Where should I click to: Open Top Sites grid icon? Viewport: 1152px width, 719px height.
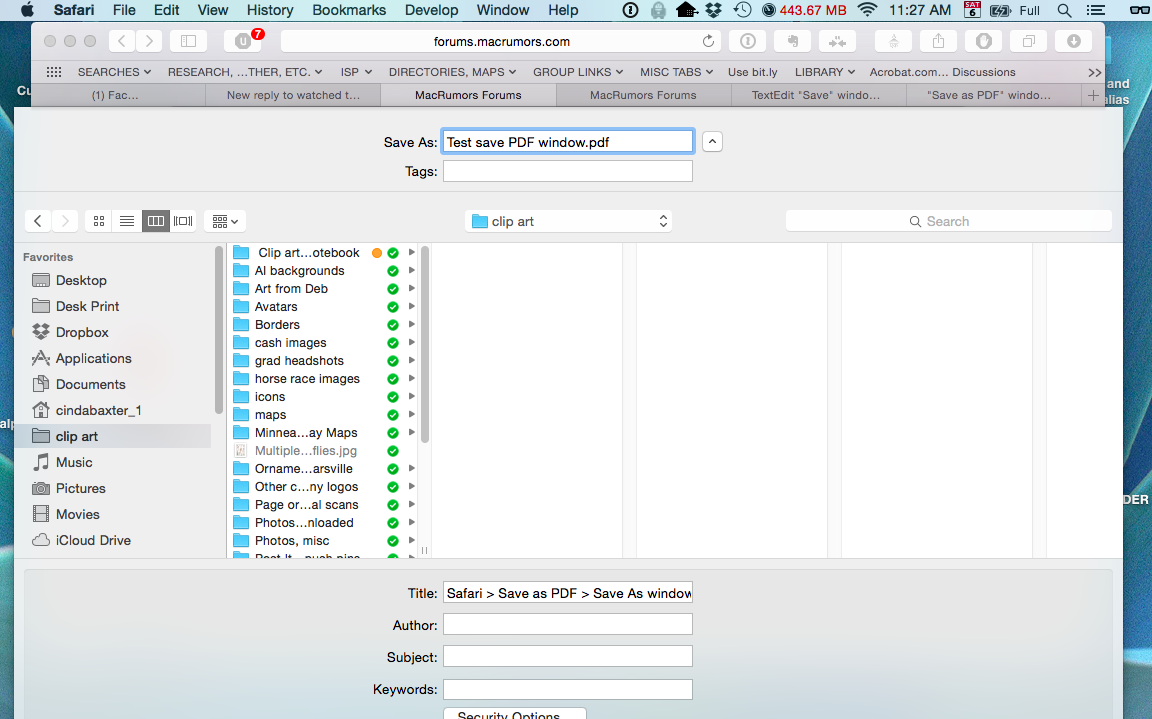pos(54,72)
